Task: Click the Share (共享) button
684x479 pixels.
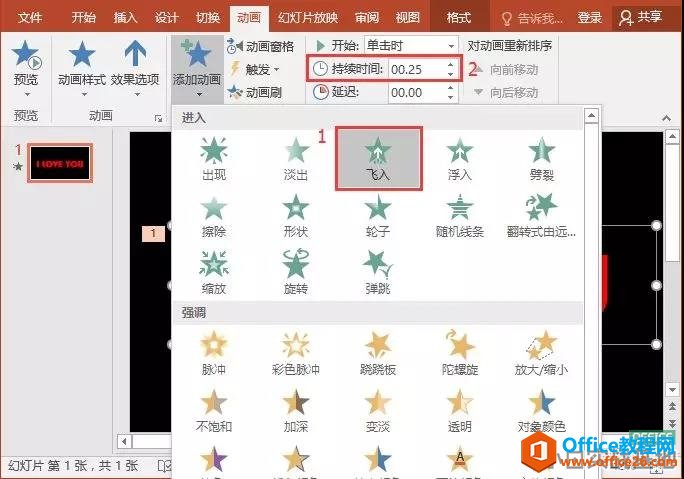Action: pyautogui.click(x=640, y=17)
